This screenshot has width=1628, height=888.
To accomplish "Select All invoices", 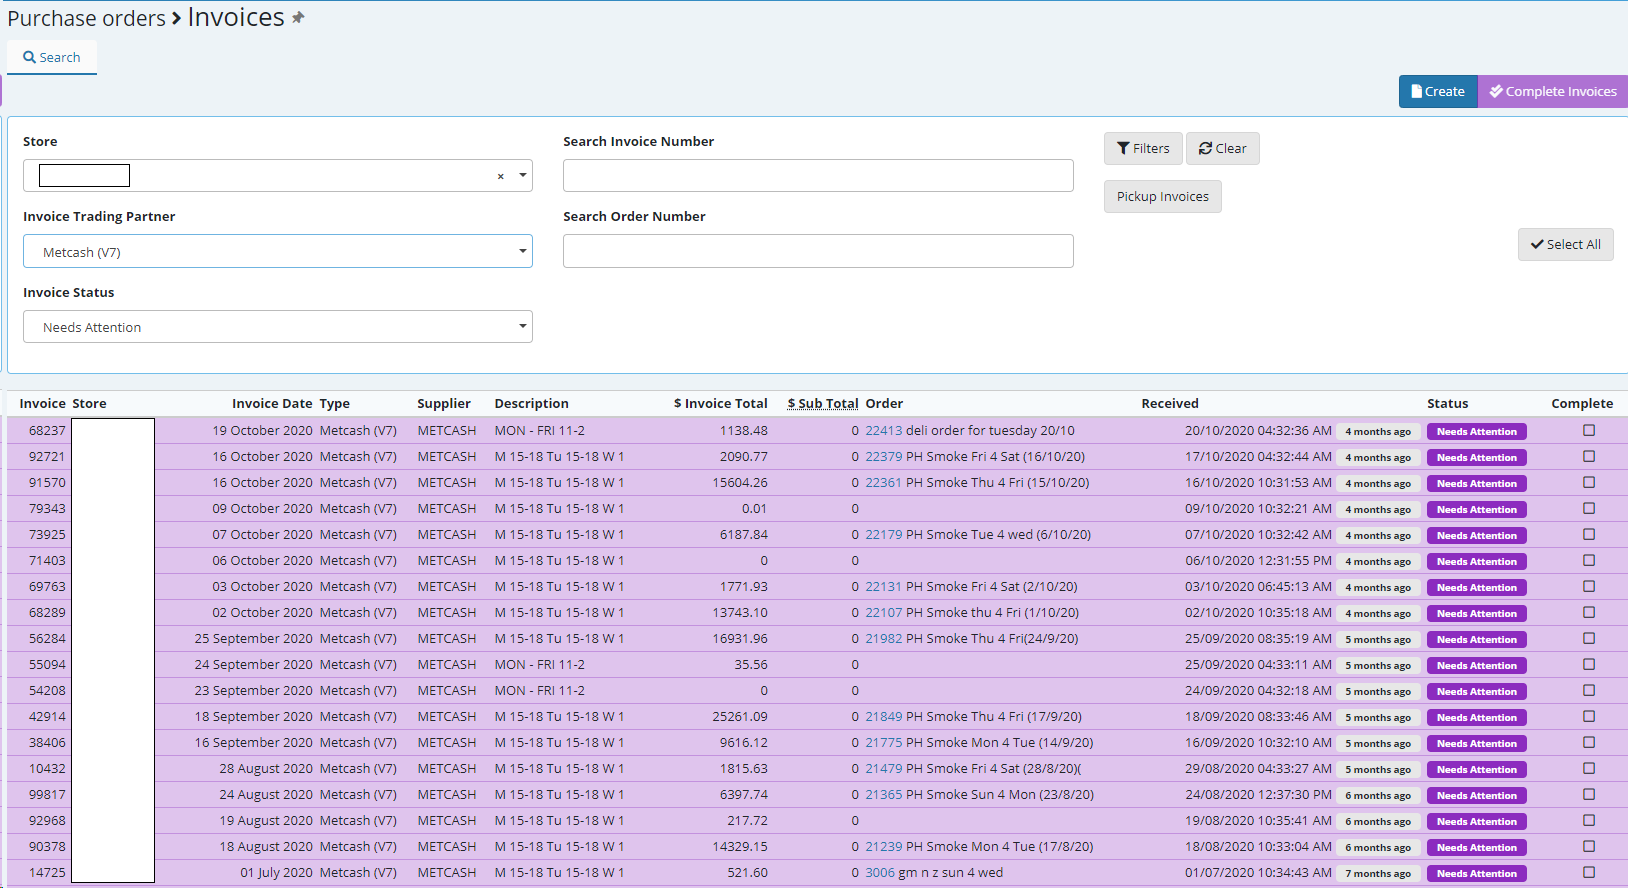I will 1565,244.
